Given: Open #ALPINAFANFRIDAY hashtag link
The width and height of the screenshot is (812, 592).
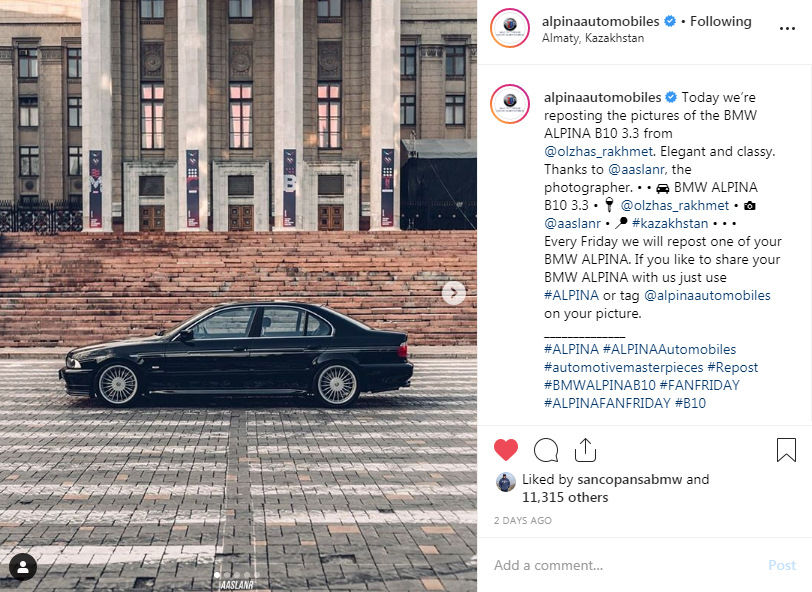Looking at the screenshot, I should pyautogui.click(x=607, y=403).
